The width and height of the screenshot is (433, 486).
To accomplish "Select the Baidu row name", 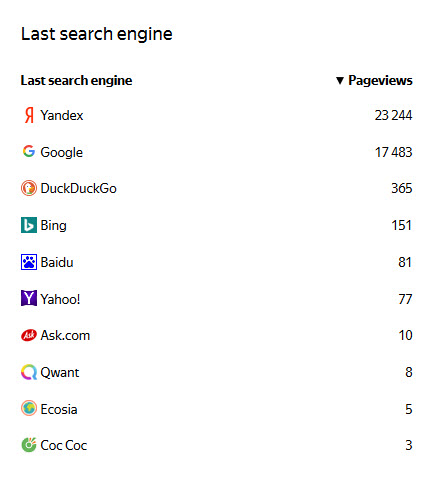I will click(57, 262).
